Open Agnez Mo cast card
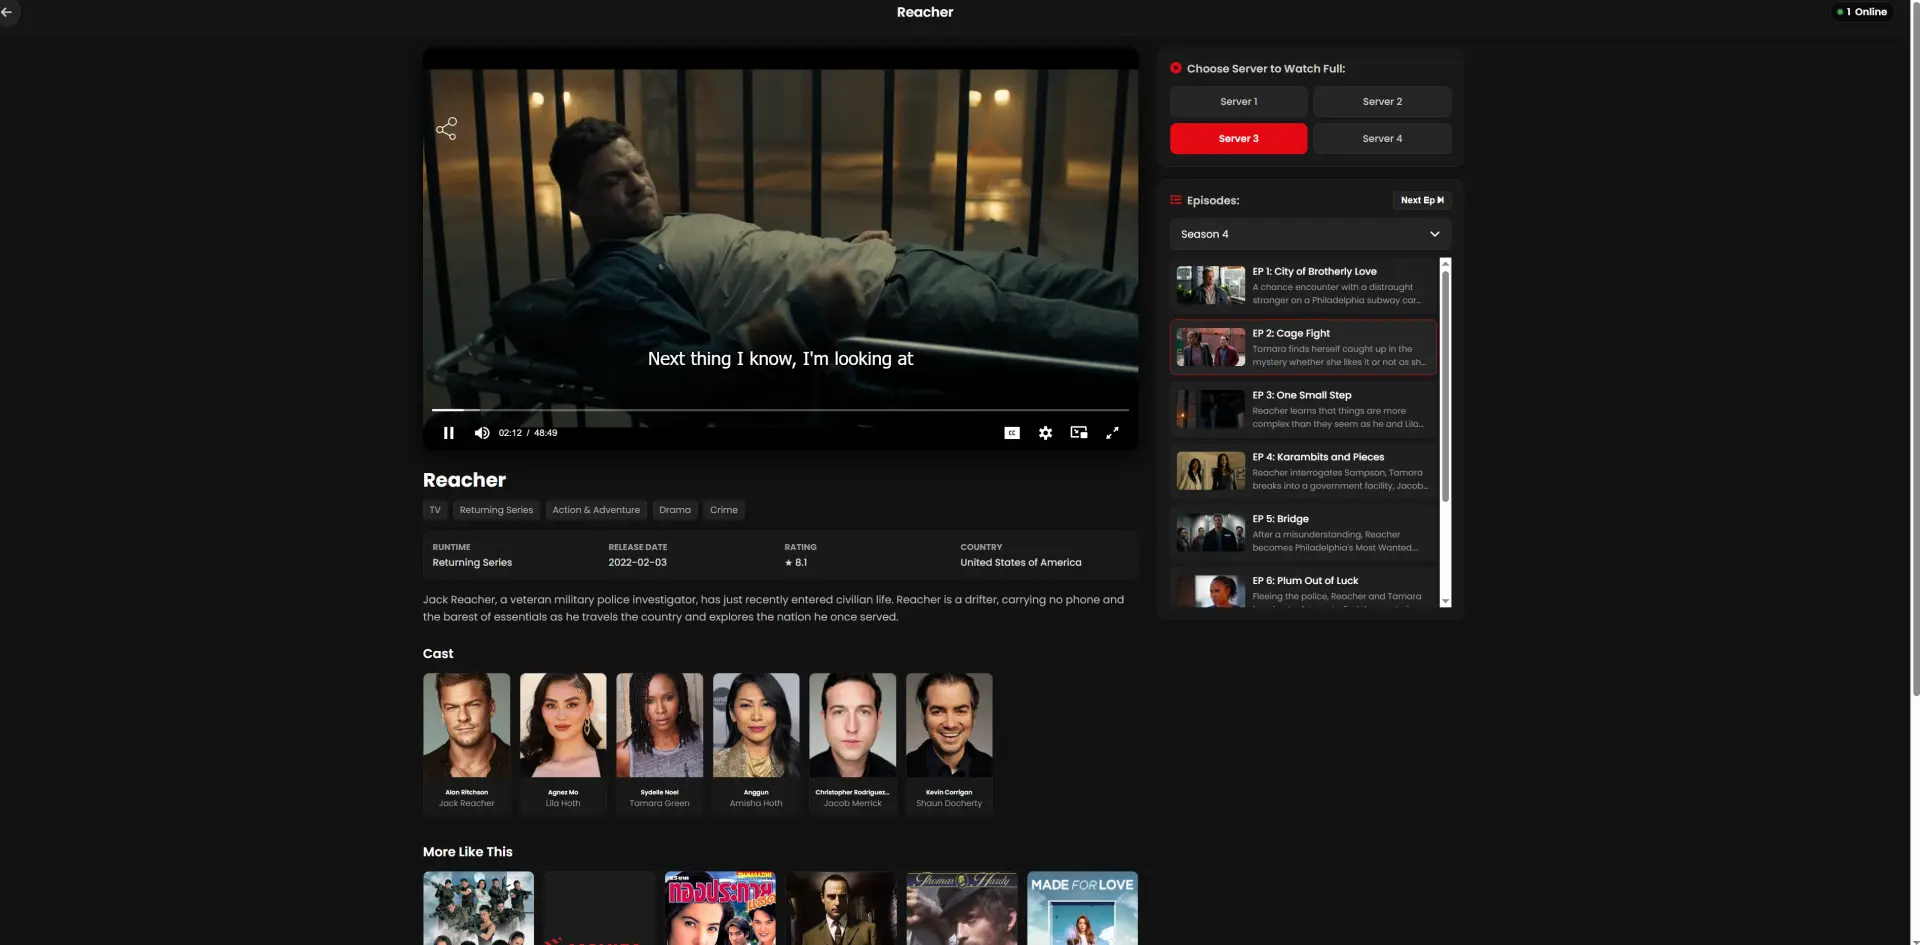This screenshot has height=945, width=1920. (563, 744)
